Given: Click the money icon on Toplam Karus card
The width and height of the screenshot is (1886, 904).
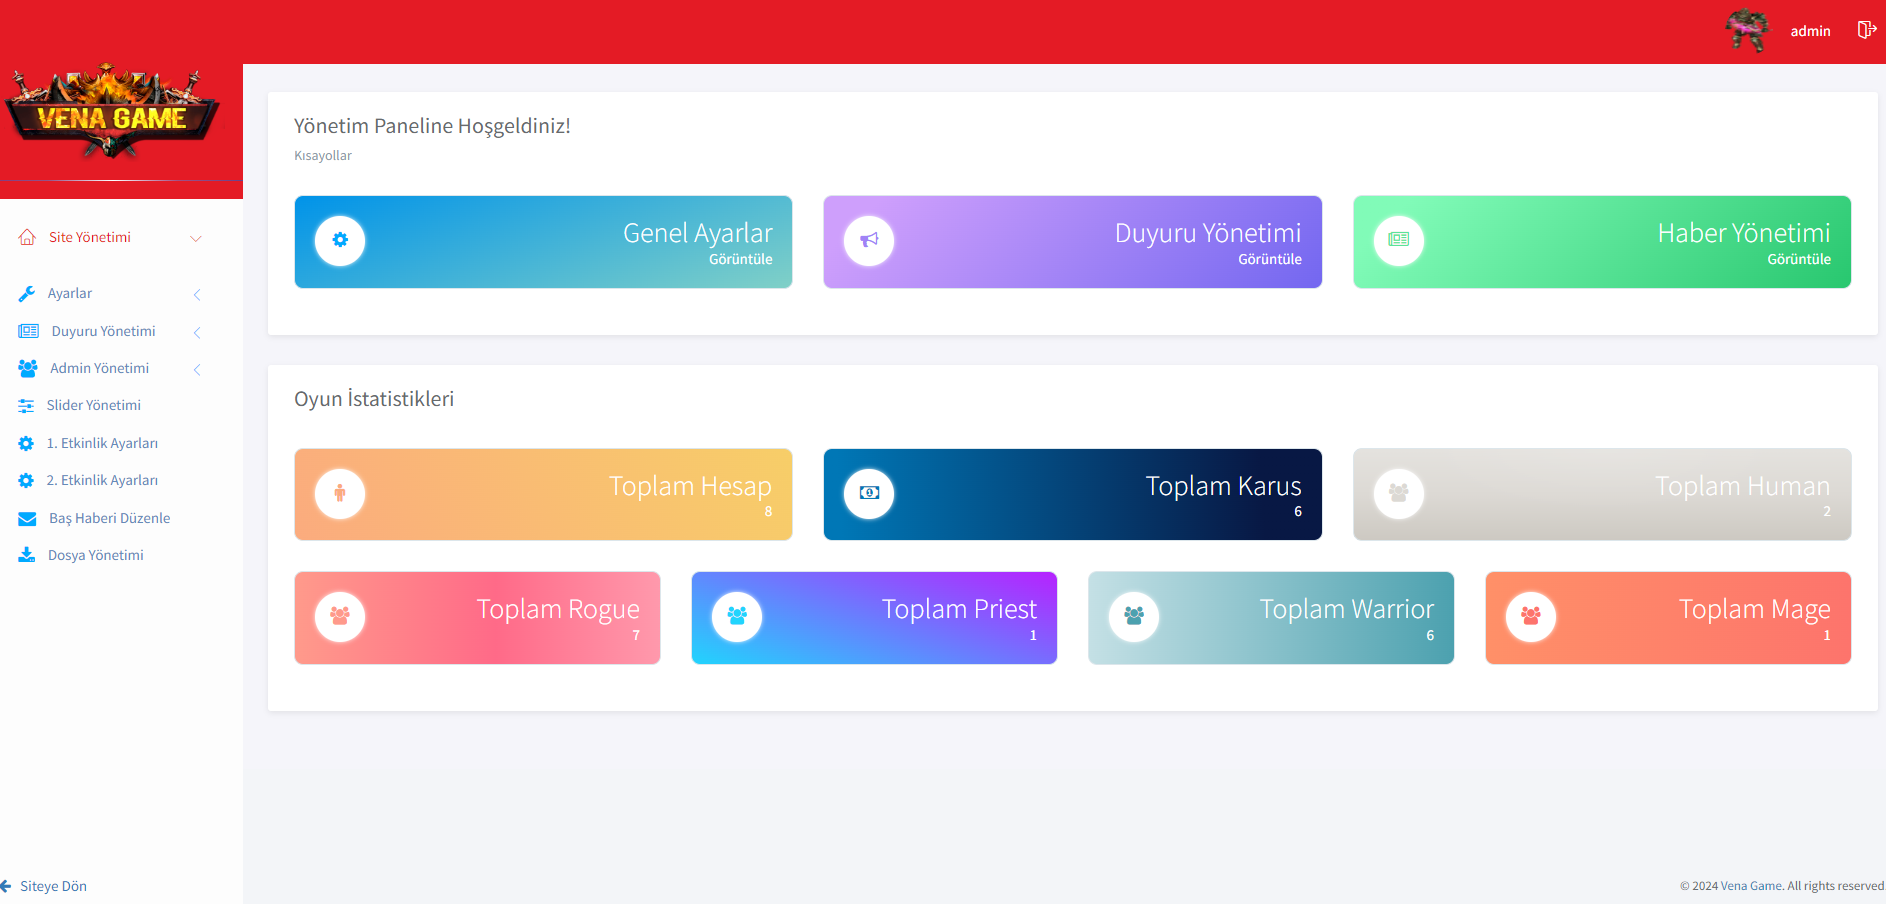Looking at the screenshot, I should (869, 494).
